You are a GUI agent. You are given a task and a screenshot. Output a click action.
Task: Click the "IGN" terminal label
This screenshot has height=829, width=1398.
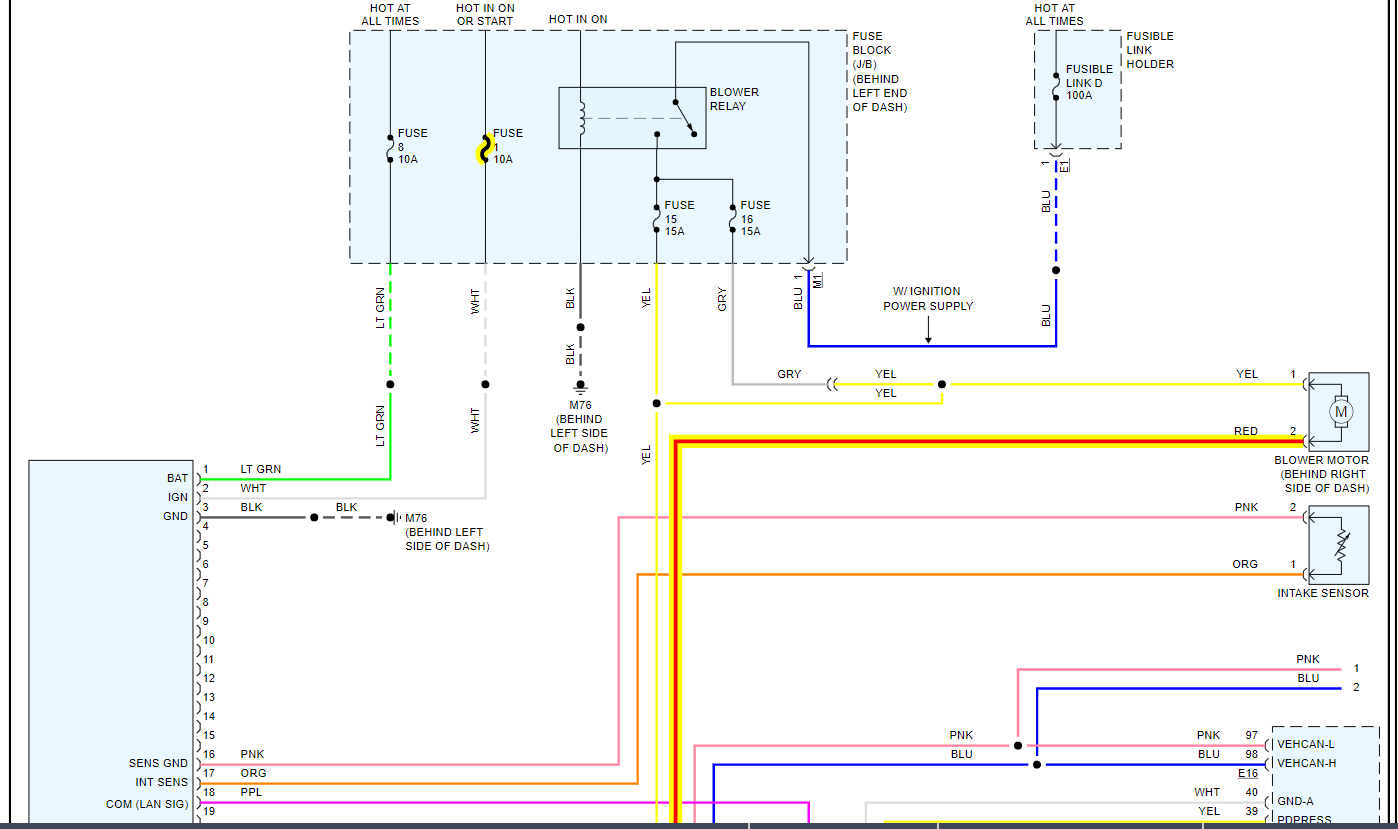(x=177, y=497)
